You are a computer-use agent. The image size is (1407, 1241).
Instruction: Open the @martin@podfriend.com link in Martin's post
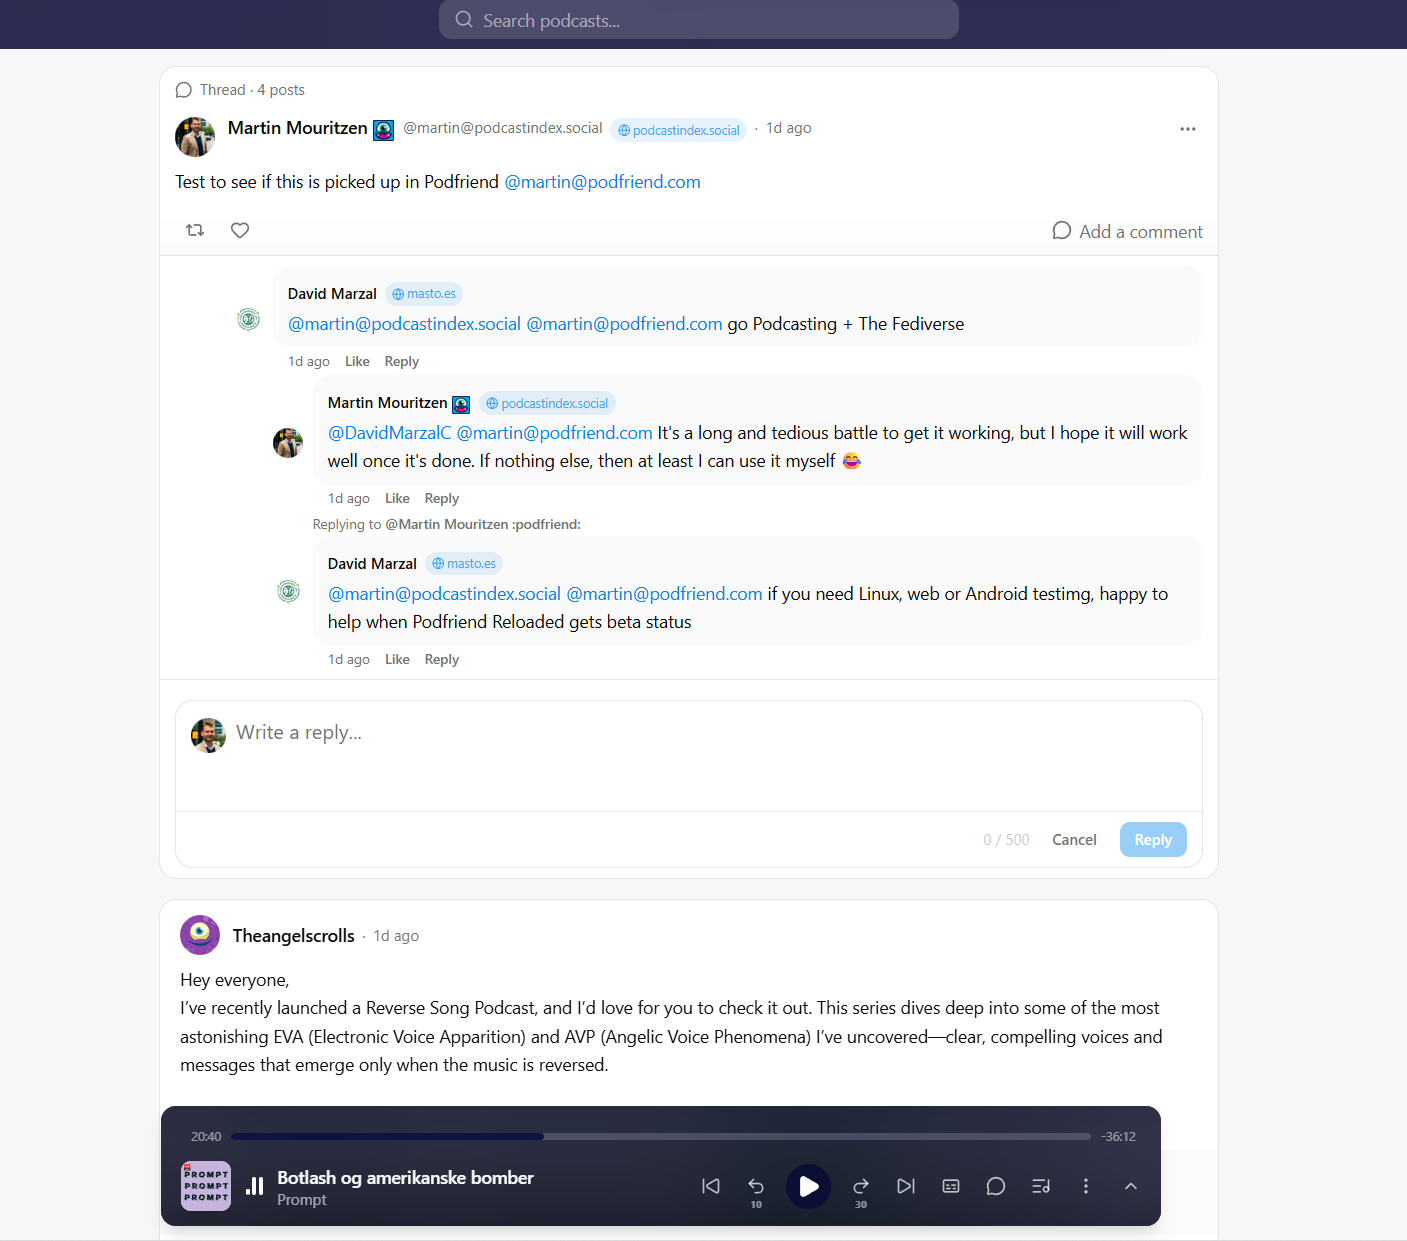coord(602,182)
